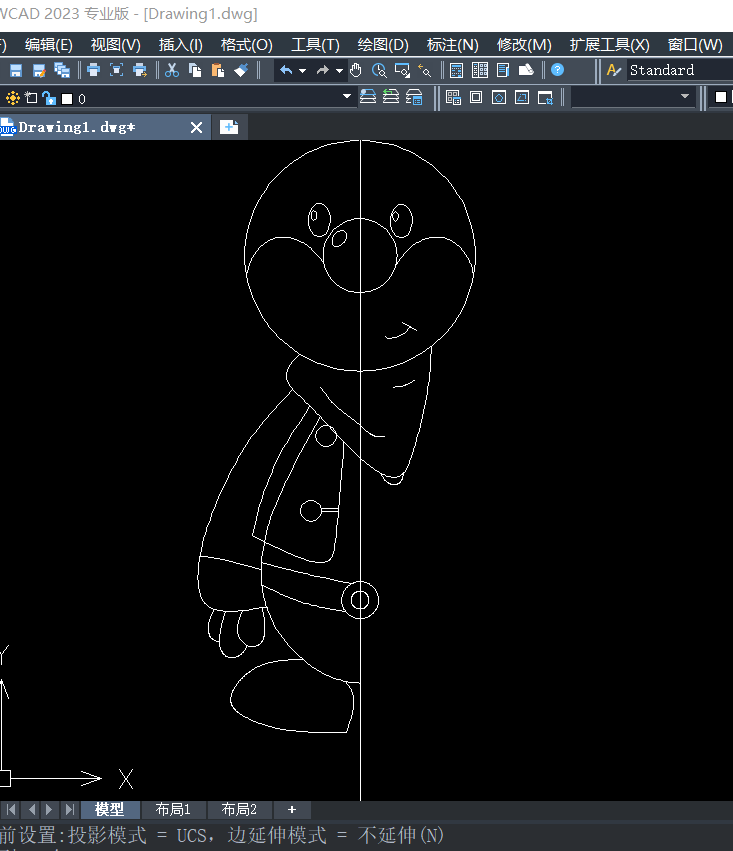Open the Layer Properties Manager icon
This screenshot has width=733, height=851.
tap(414, 97)
